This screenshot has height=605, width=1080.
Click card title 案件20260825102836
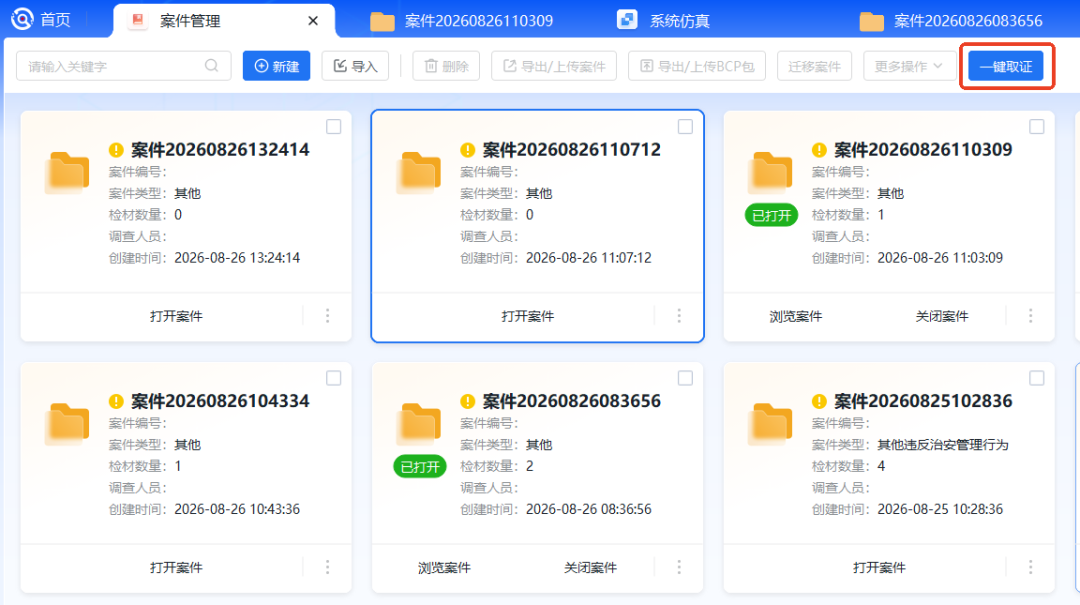(x=923, y=401)
